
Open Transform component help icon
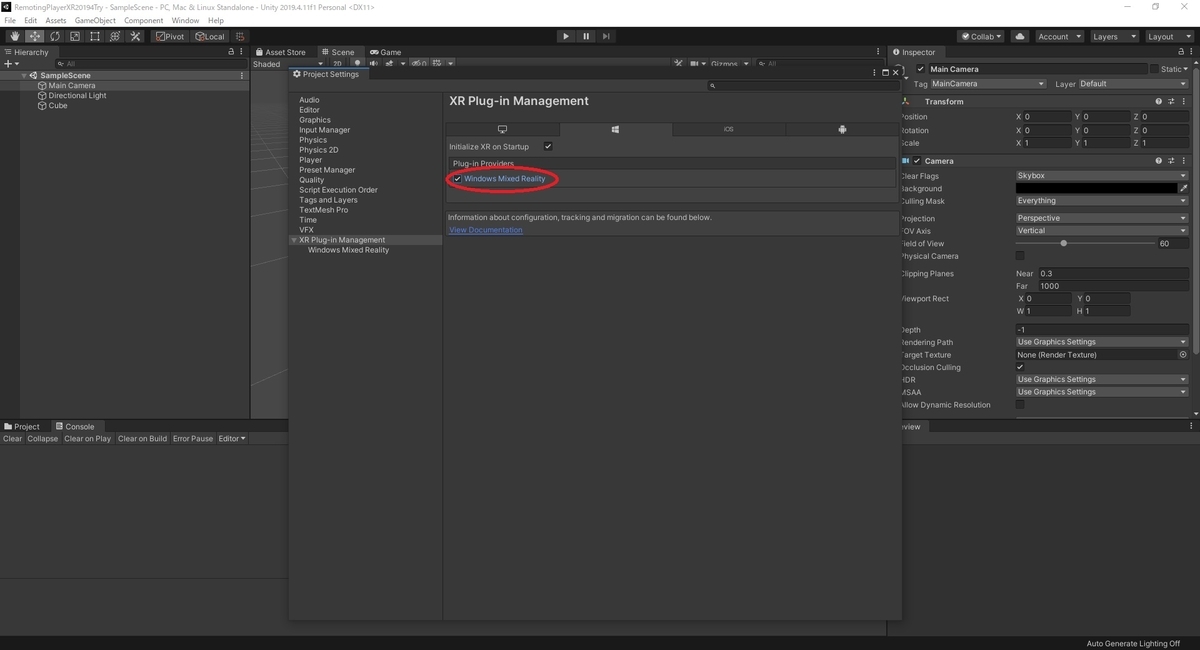tap(1159, 101)
